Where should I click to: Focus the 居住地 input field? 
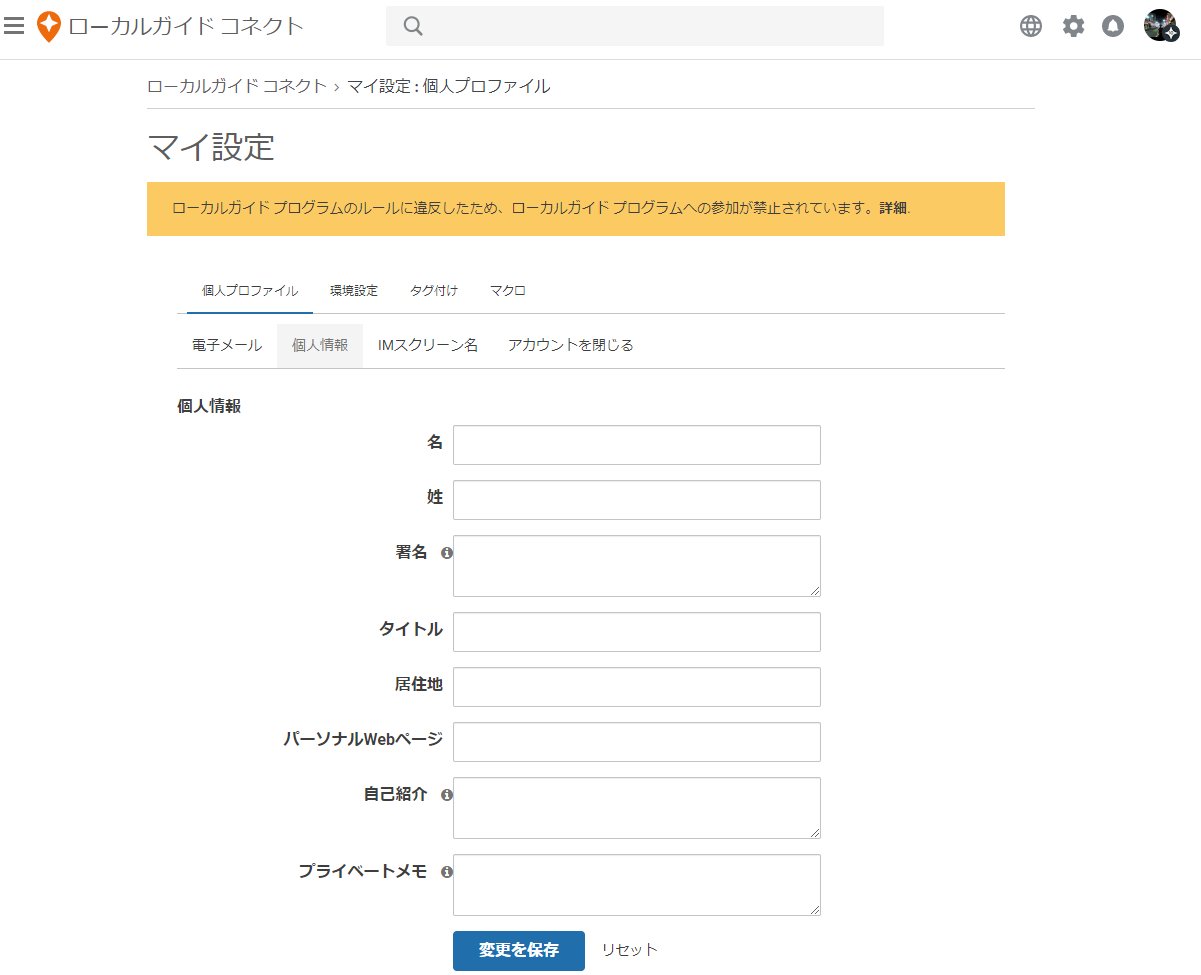637,687
